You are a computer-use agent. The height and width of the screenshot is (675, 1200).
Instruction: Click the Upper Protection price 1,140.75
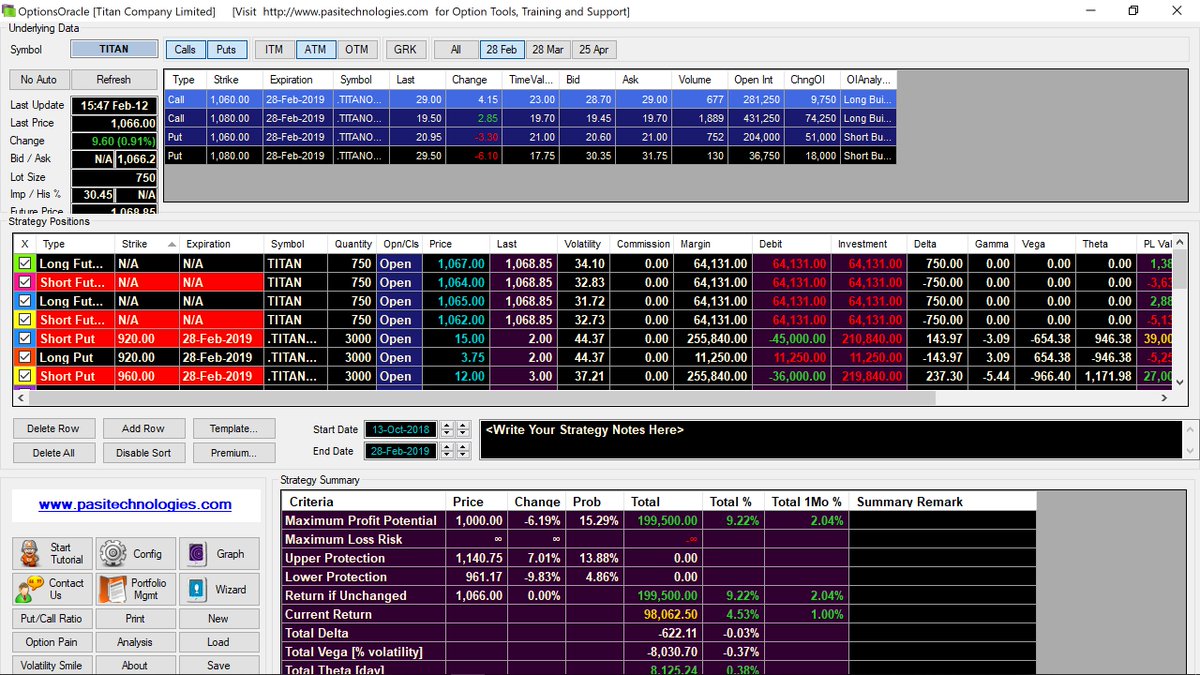click(477, 558)
